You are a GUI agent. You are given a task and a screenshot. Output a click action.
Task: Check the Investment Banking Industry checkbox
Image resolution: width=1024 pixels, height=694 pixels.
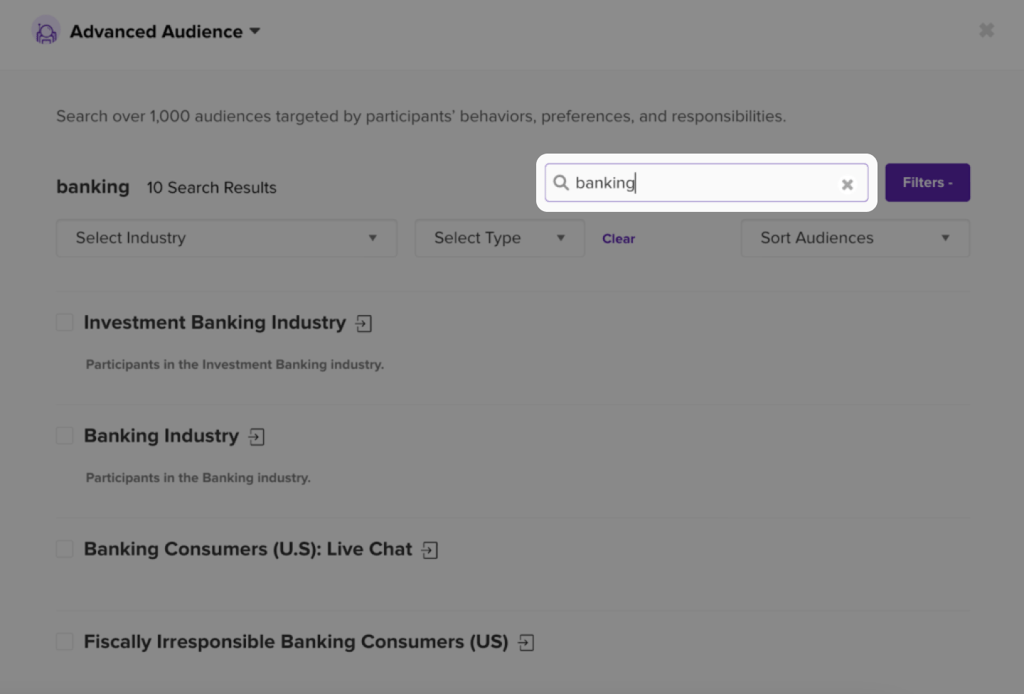[65, 322]
